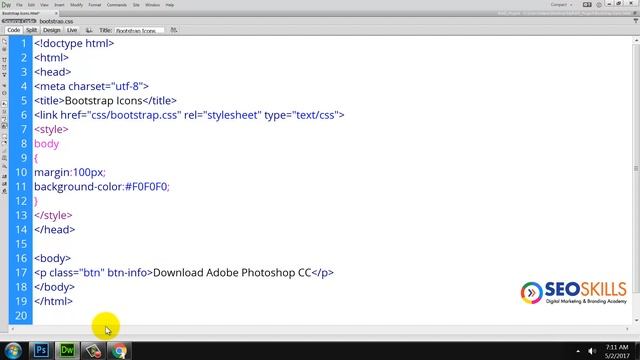640x360 pixels.
Task: Open the Edit menu
Action: click(31, 5)
